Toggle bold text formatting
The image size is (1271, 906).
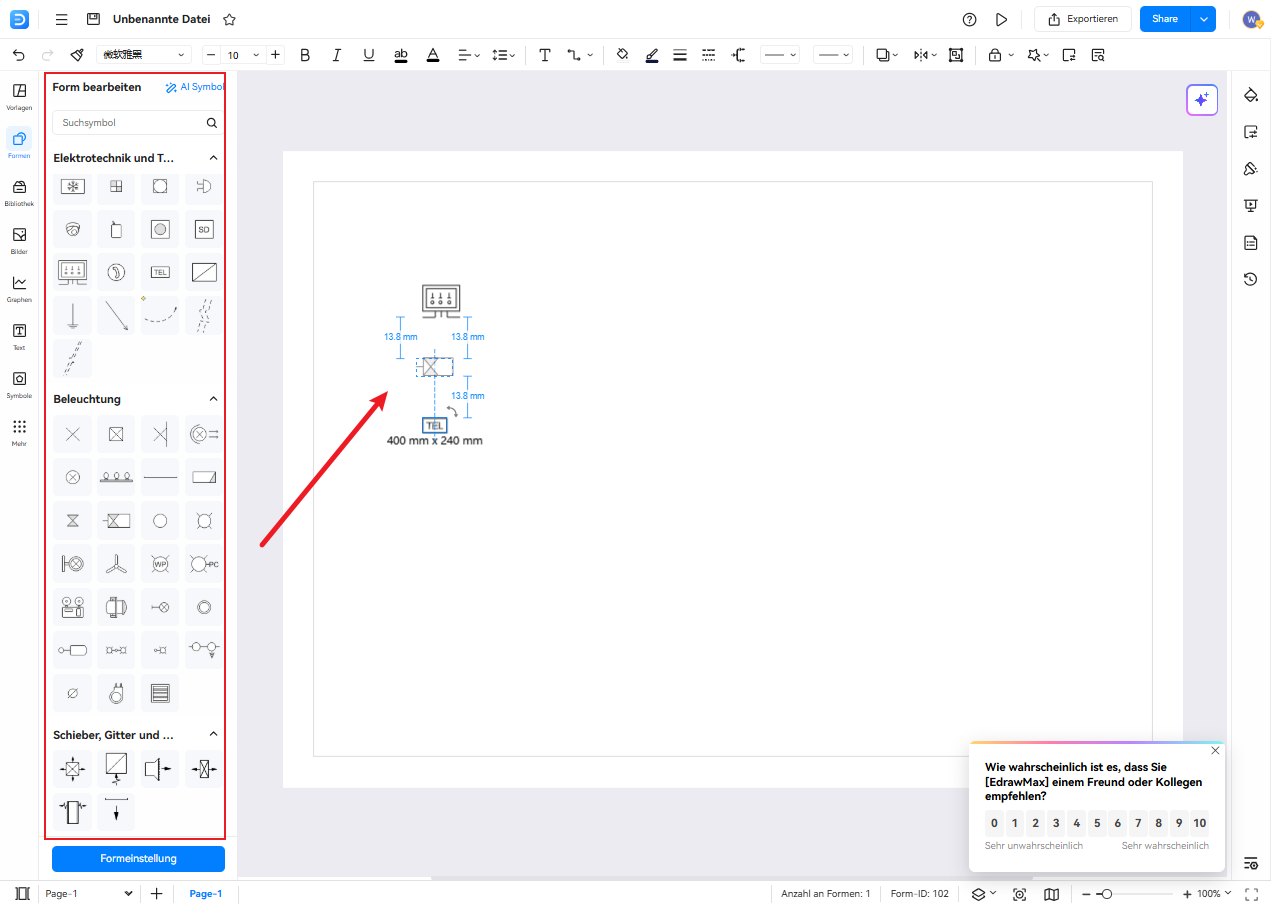click(x=305, y=55)
